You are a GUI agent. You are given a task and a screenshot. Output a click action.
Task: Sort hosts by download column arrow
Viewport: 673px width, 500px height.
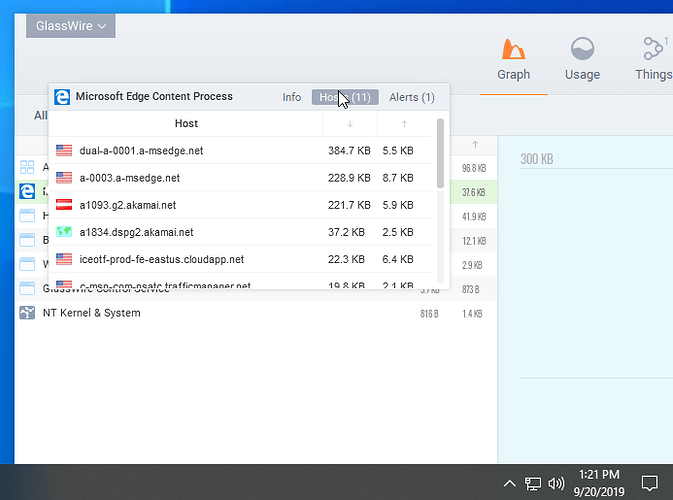click(x=349, y=124)
